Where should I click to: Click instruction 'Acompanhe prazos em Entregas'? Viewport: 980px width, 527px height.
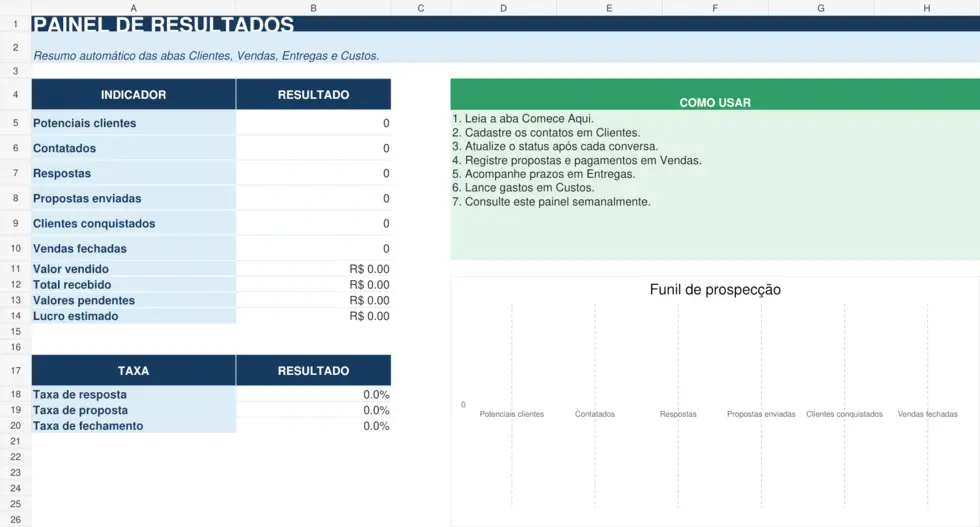coord(544,174)
